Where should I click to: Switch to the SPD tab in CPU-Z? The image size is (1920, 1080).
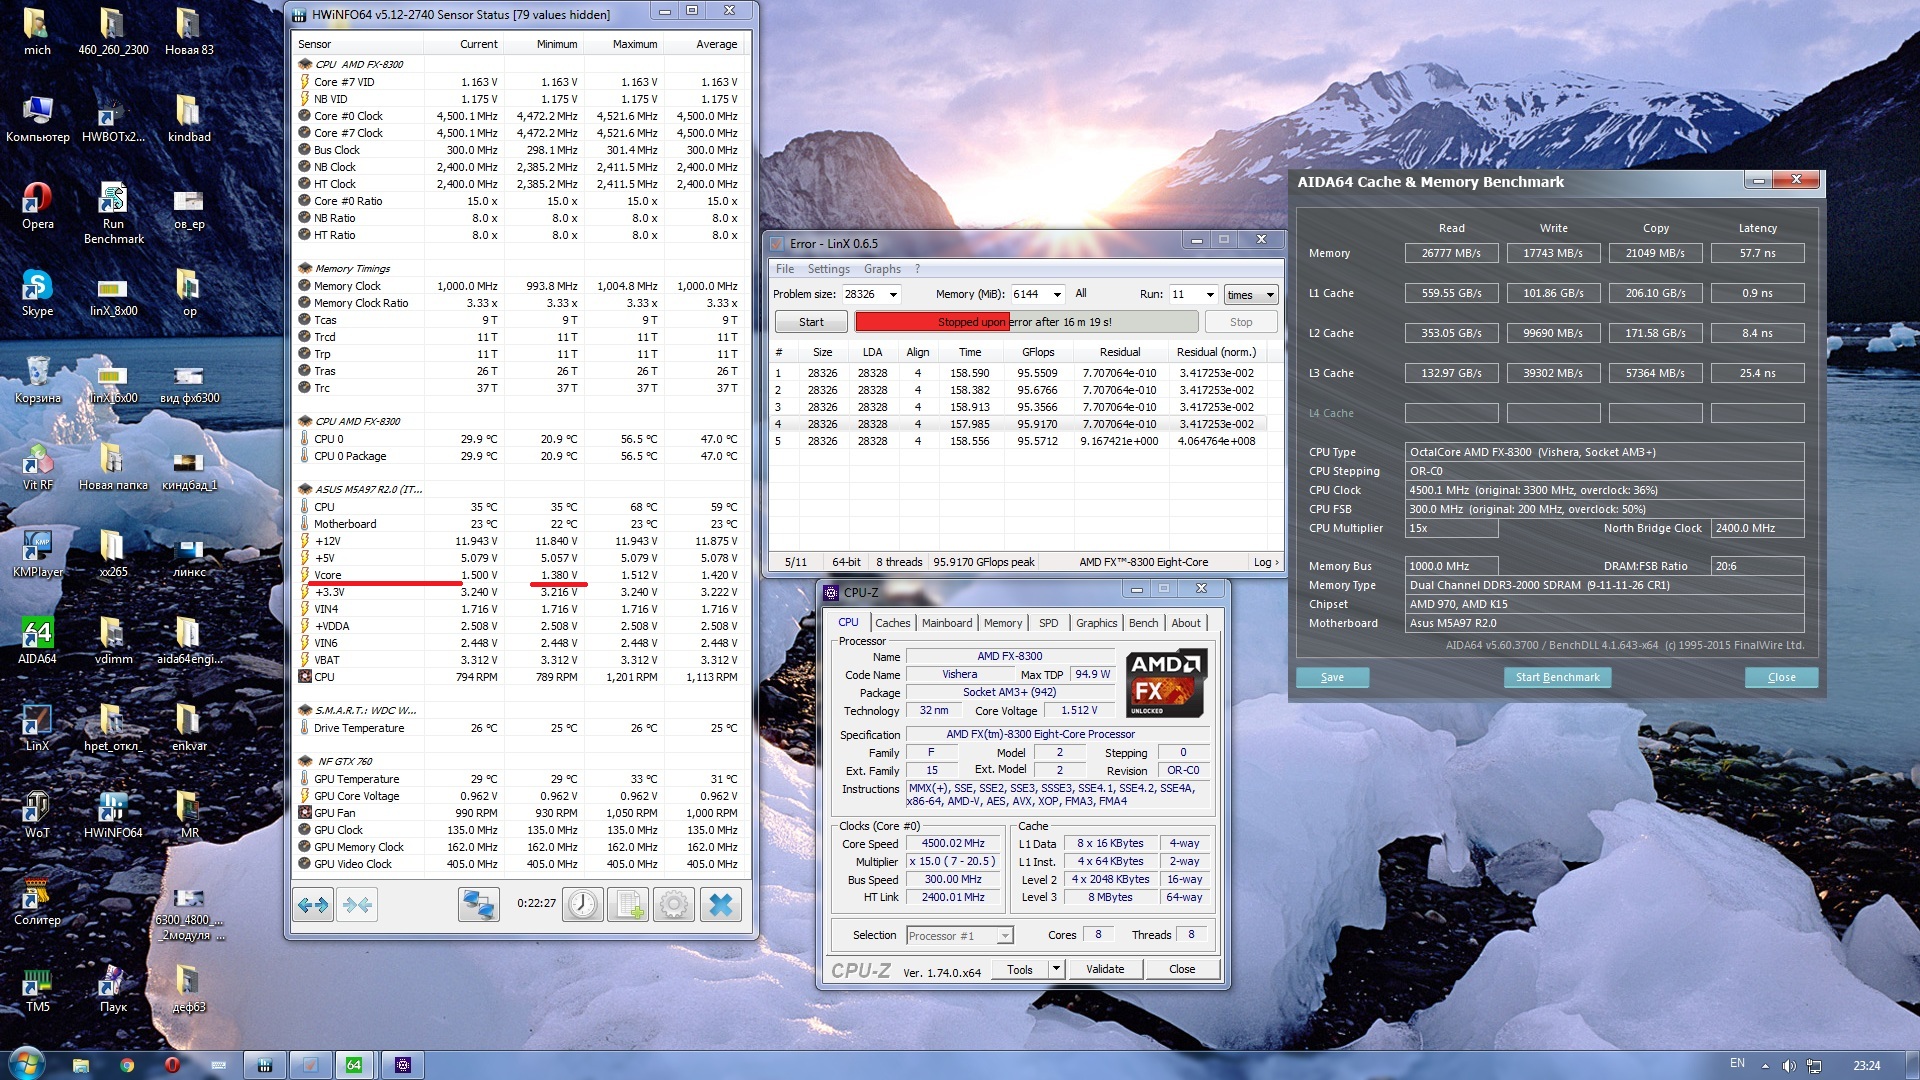1048,623
